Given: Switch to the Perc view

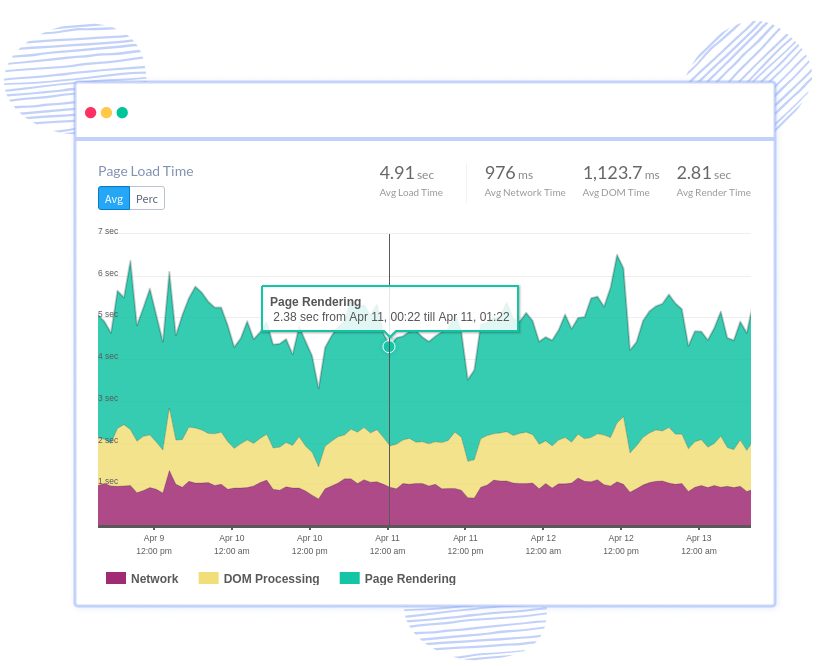Looking at the screenshot, I should click(147, 198).
